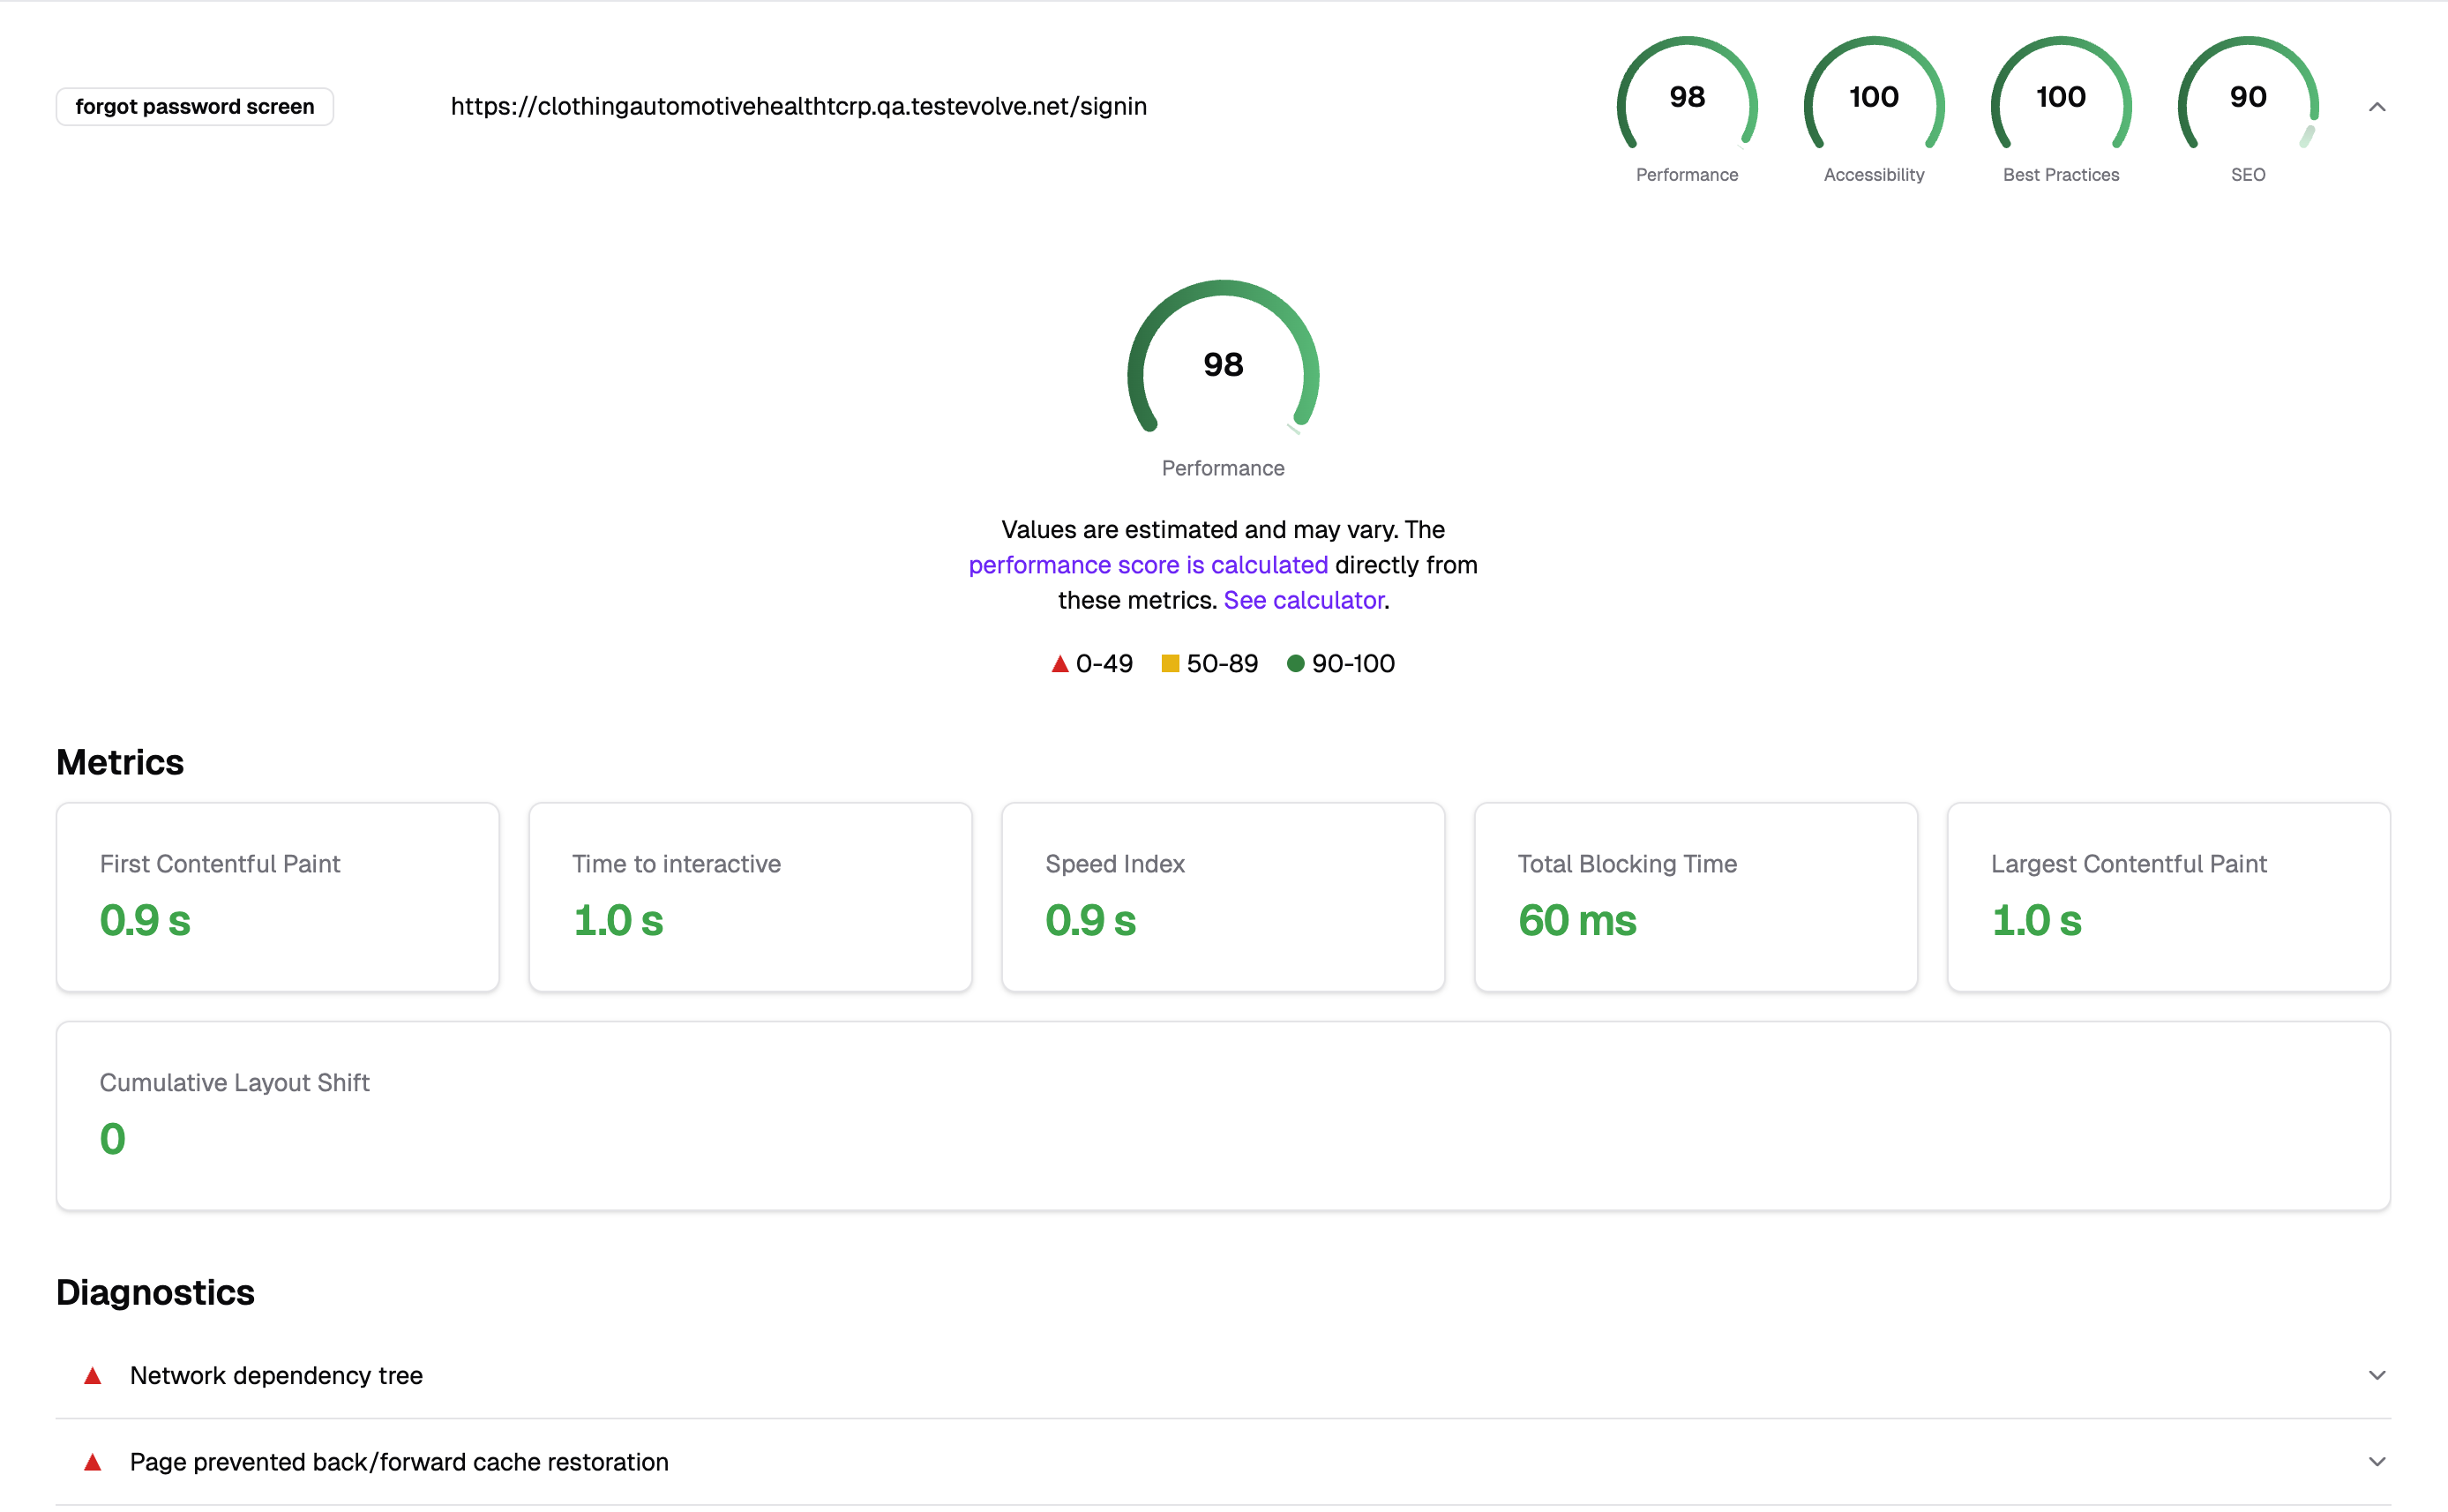Viewport: 2448px width, 1512px height.
Task: Click the red 0-49 legend triangle
Action: (1060, 664)
